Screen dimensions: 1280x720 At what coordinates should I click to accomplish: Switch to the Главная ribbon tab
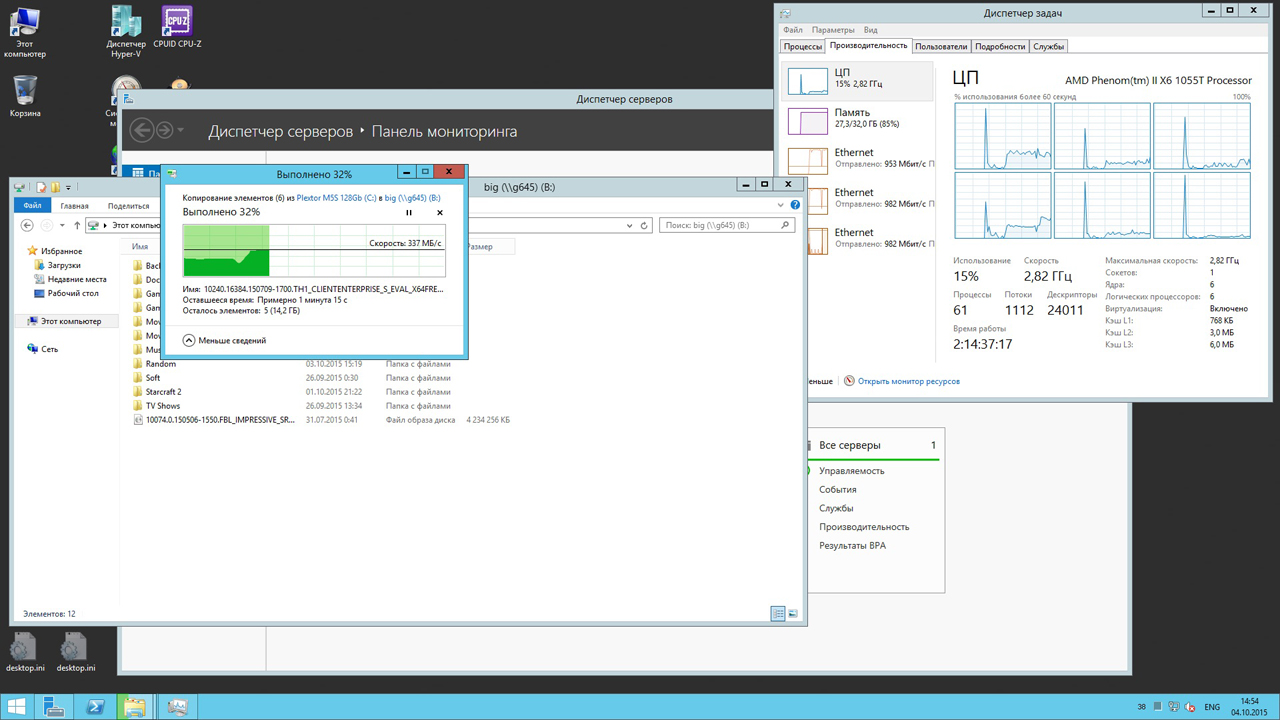click(x=74, y=206)
